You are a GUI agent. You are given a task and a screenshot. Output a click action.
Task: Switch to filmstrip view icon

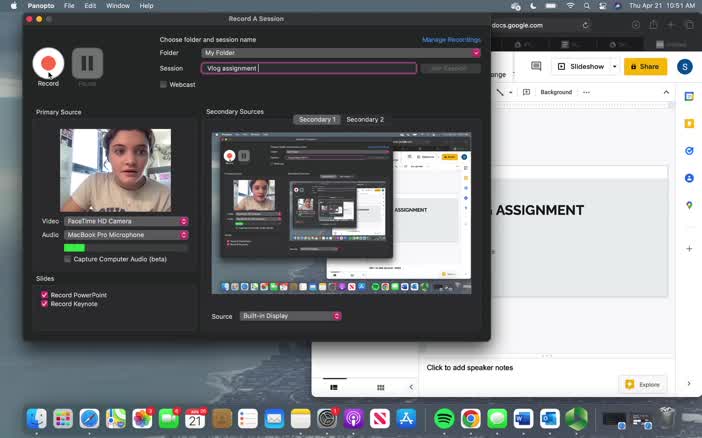[334, 387]
